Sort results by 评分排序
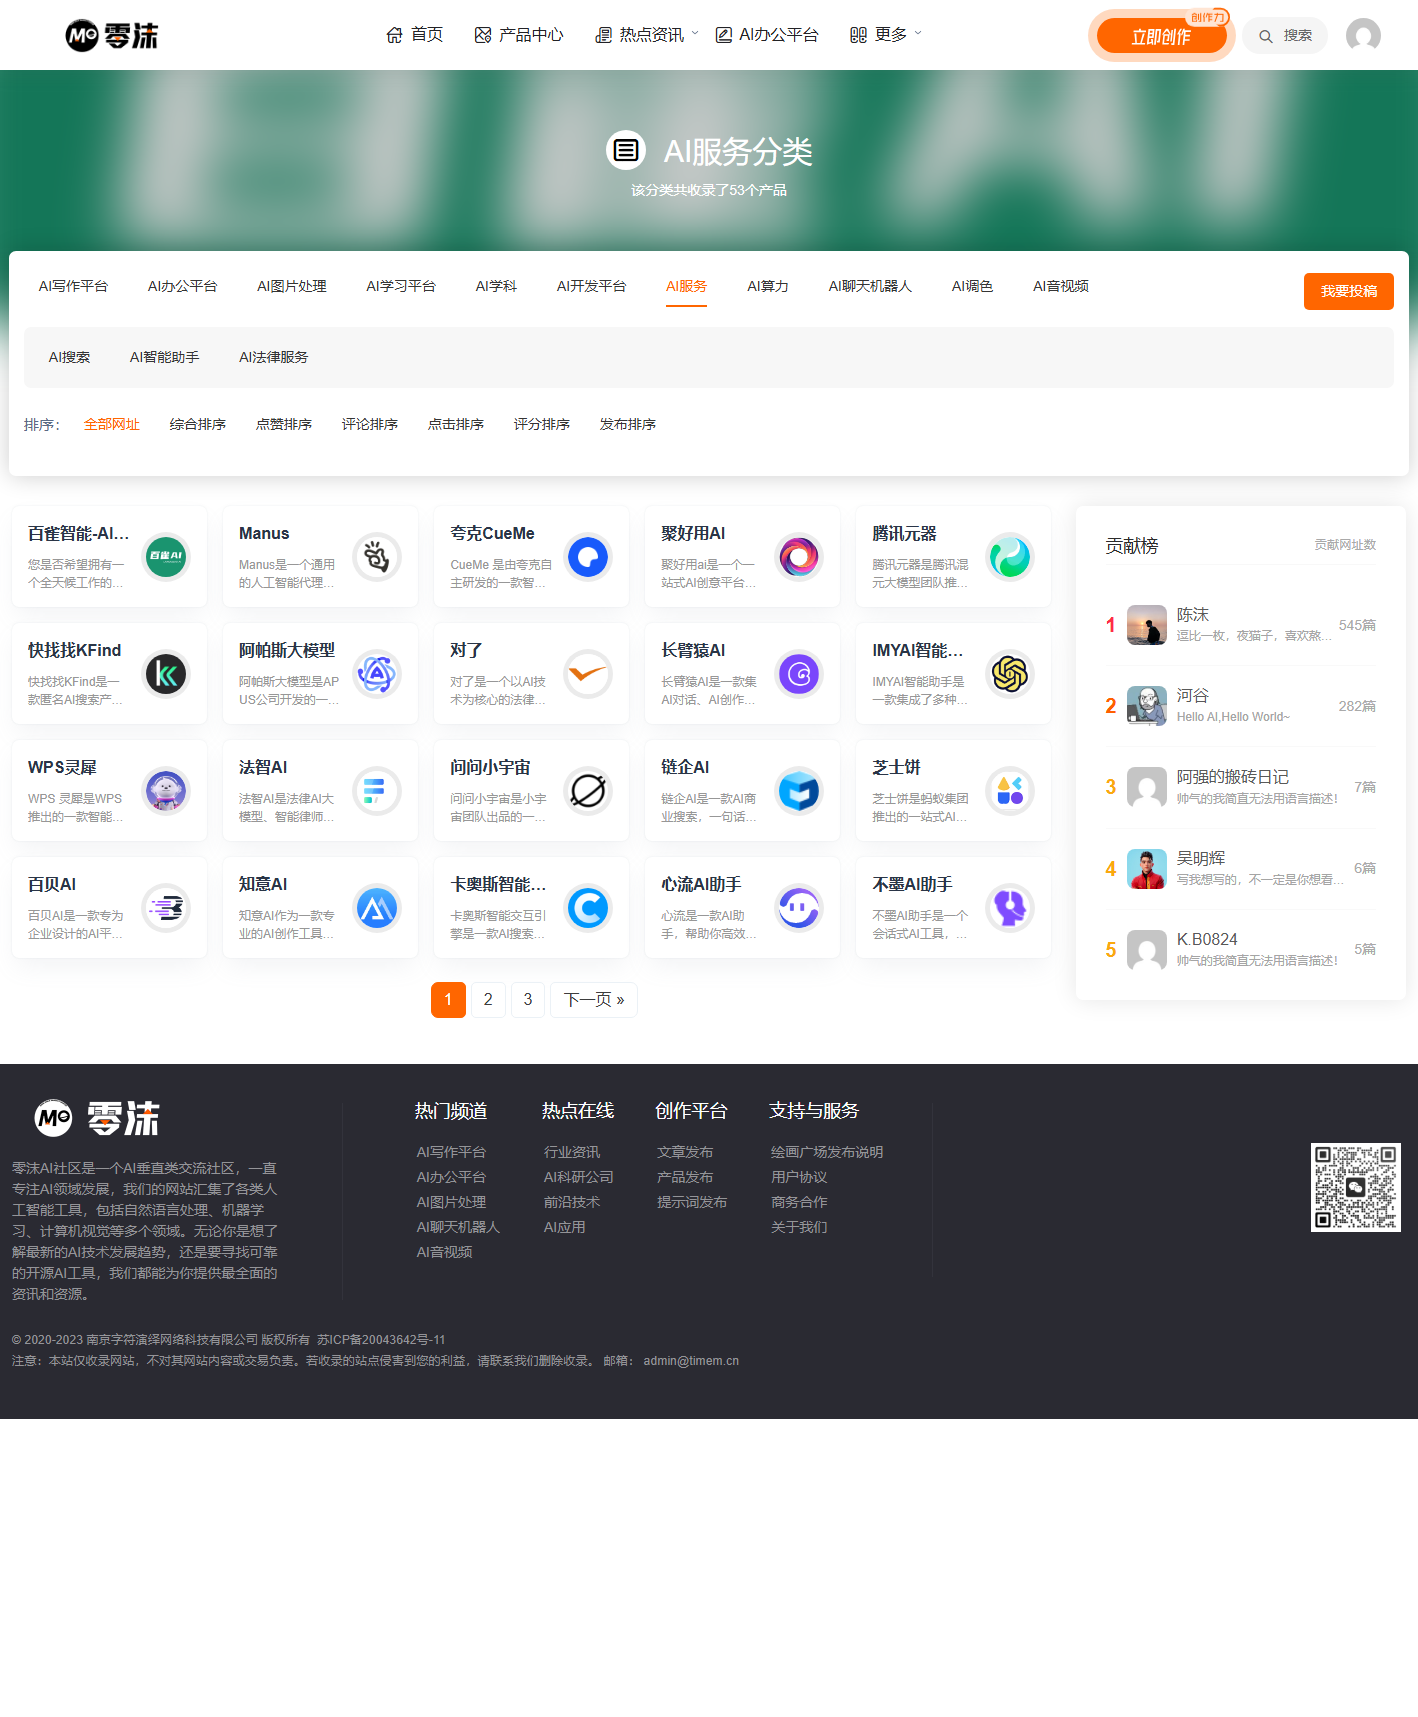This screenshot has height=1717, width=1418. (x=542, y=424)
